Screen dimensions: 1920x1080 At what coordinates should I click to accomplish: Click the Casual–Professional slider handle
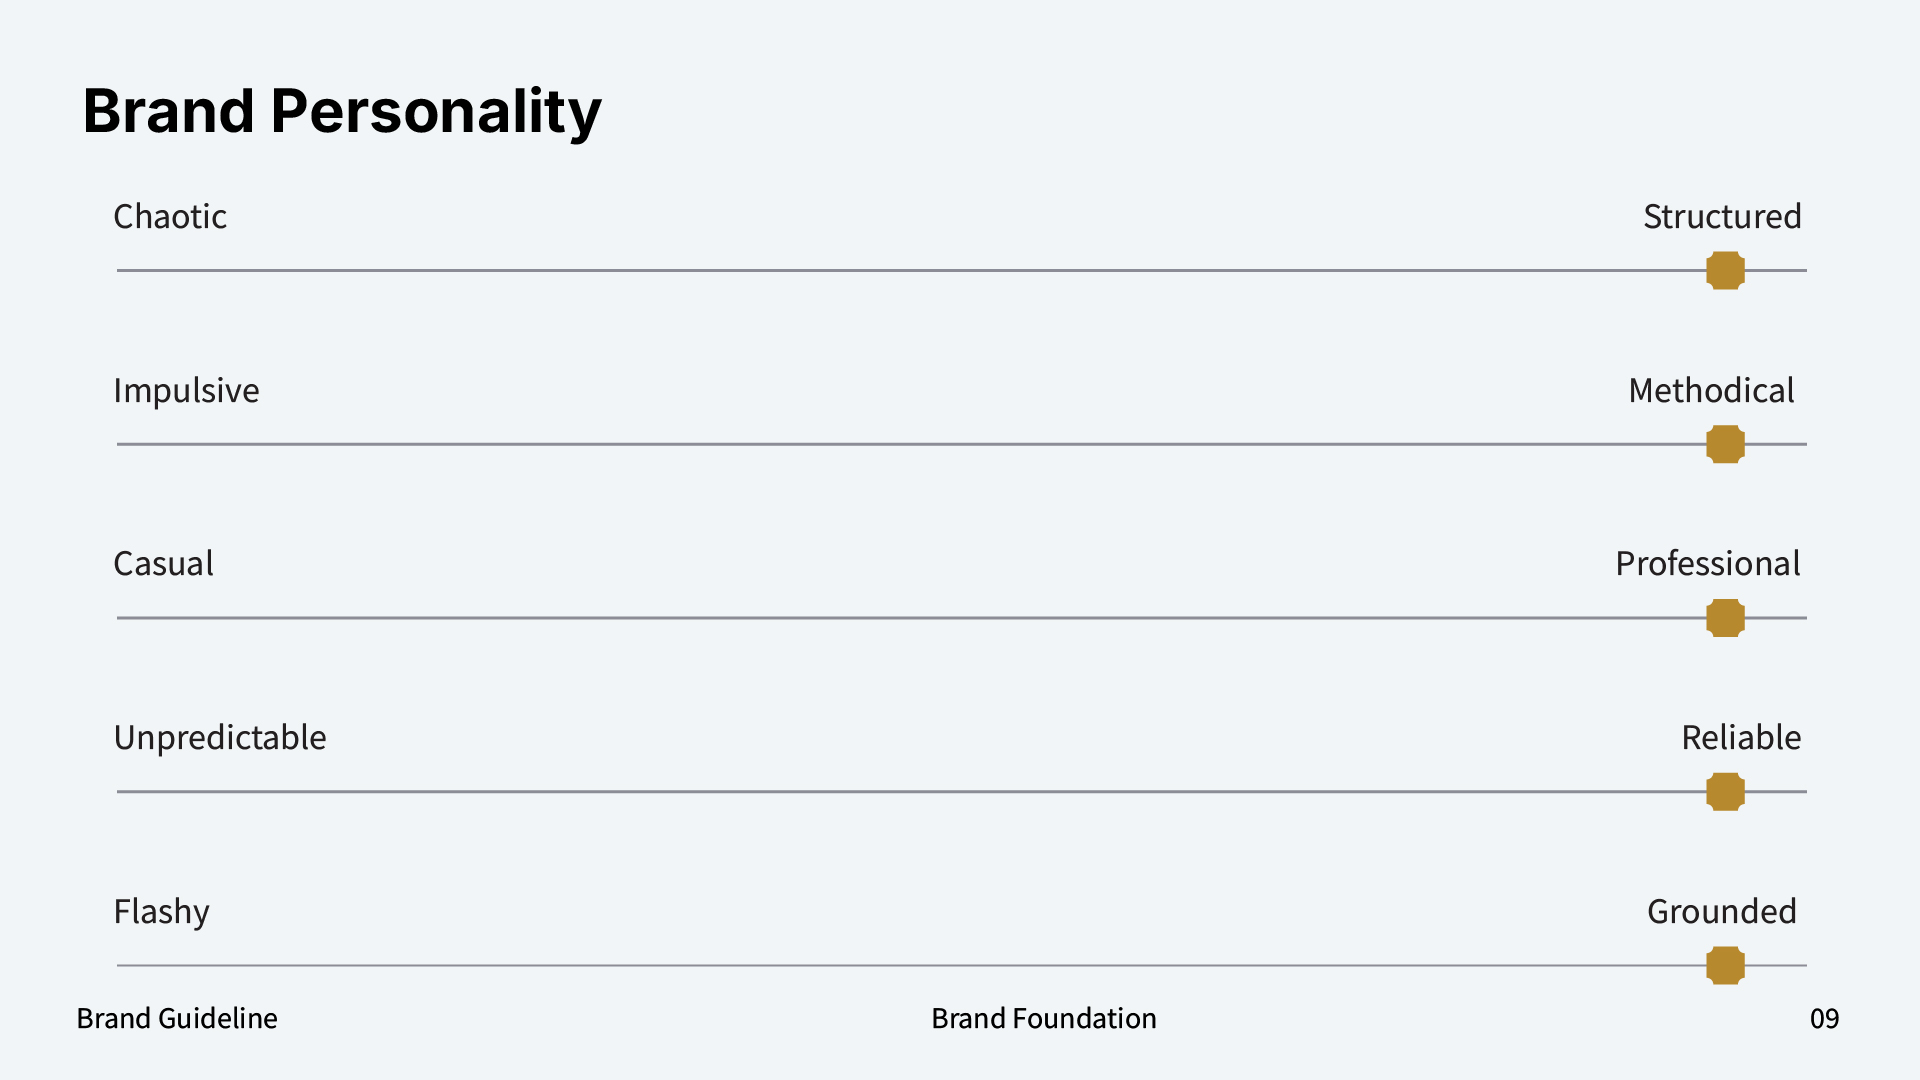[1725, 618]
